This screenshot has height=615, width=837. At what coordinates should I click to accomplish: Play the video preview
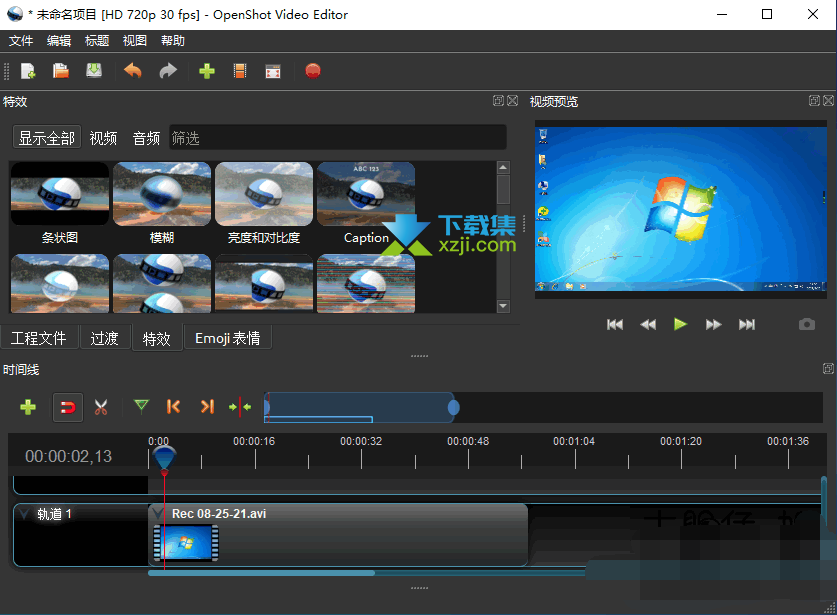(x=680, y=324)
